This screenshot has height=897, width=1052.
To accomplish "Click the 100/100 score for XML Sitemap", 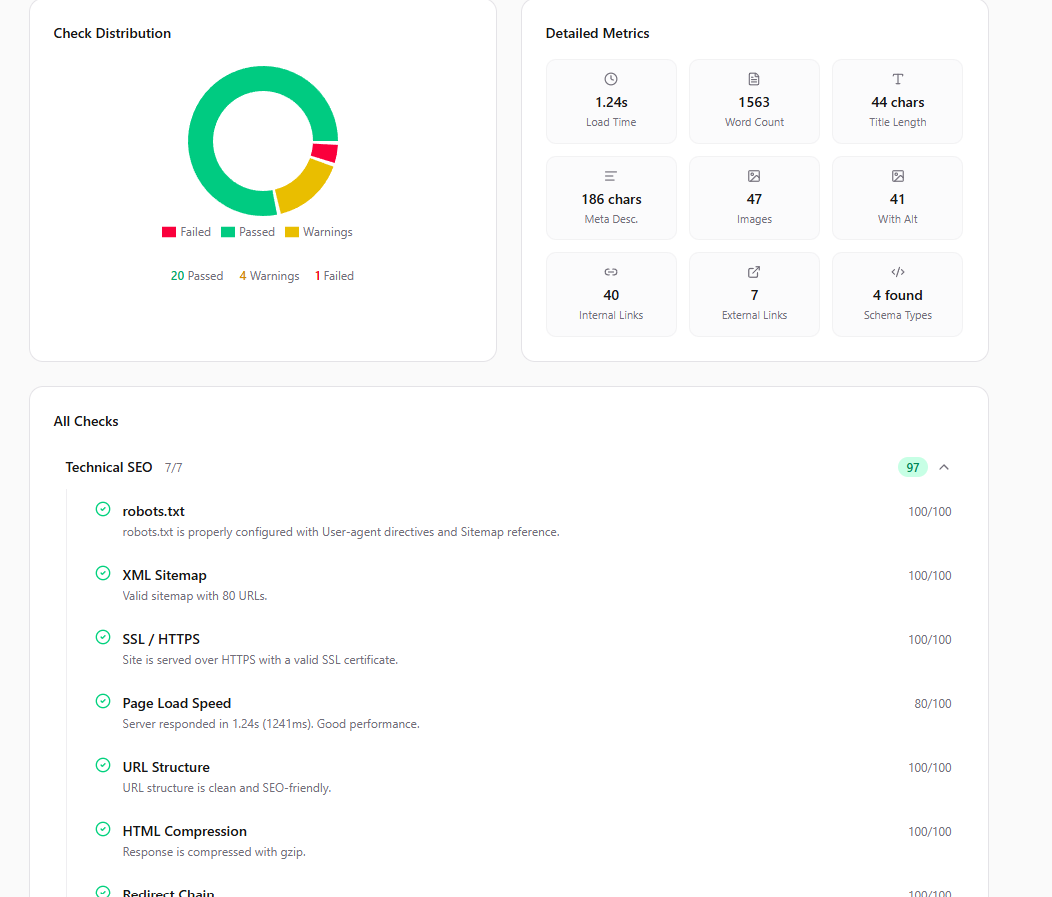I will click(x=930, y=575).
